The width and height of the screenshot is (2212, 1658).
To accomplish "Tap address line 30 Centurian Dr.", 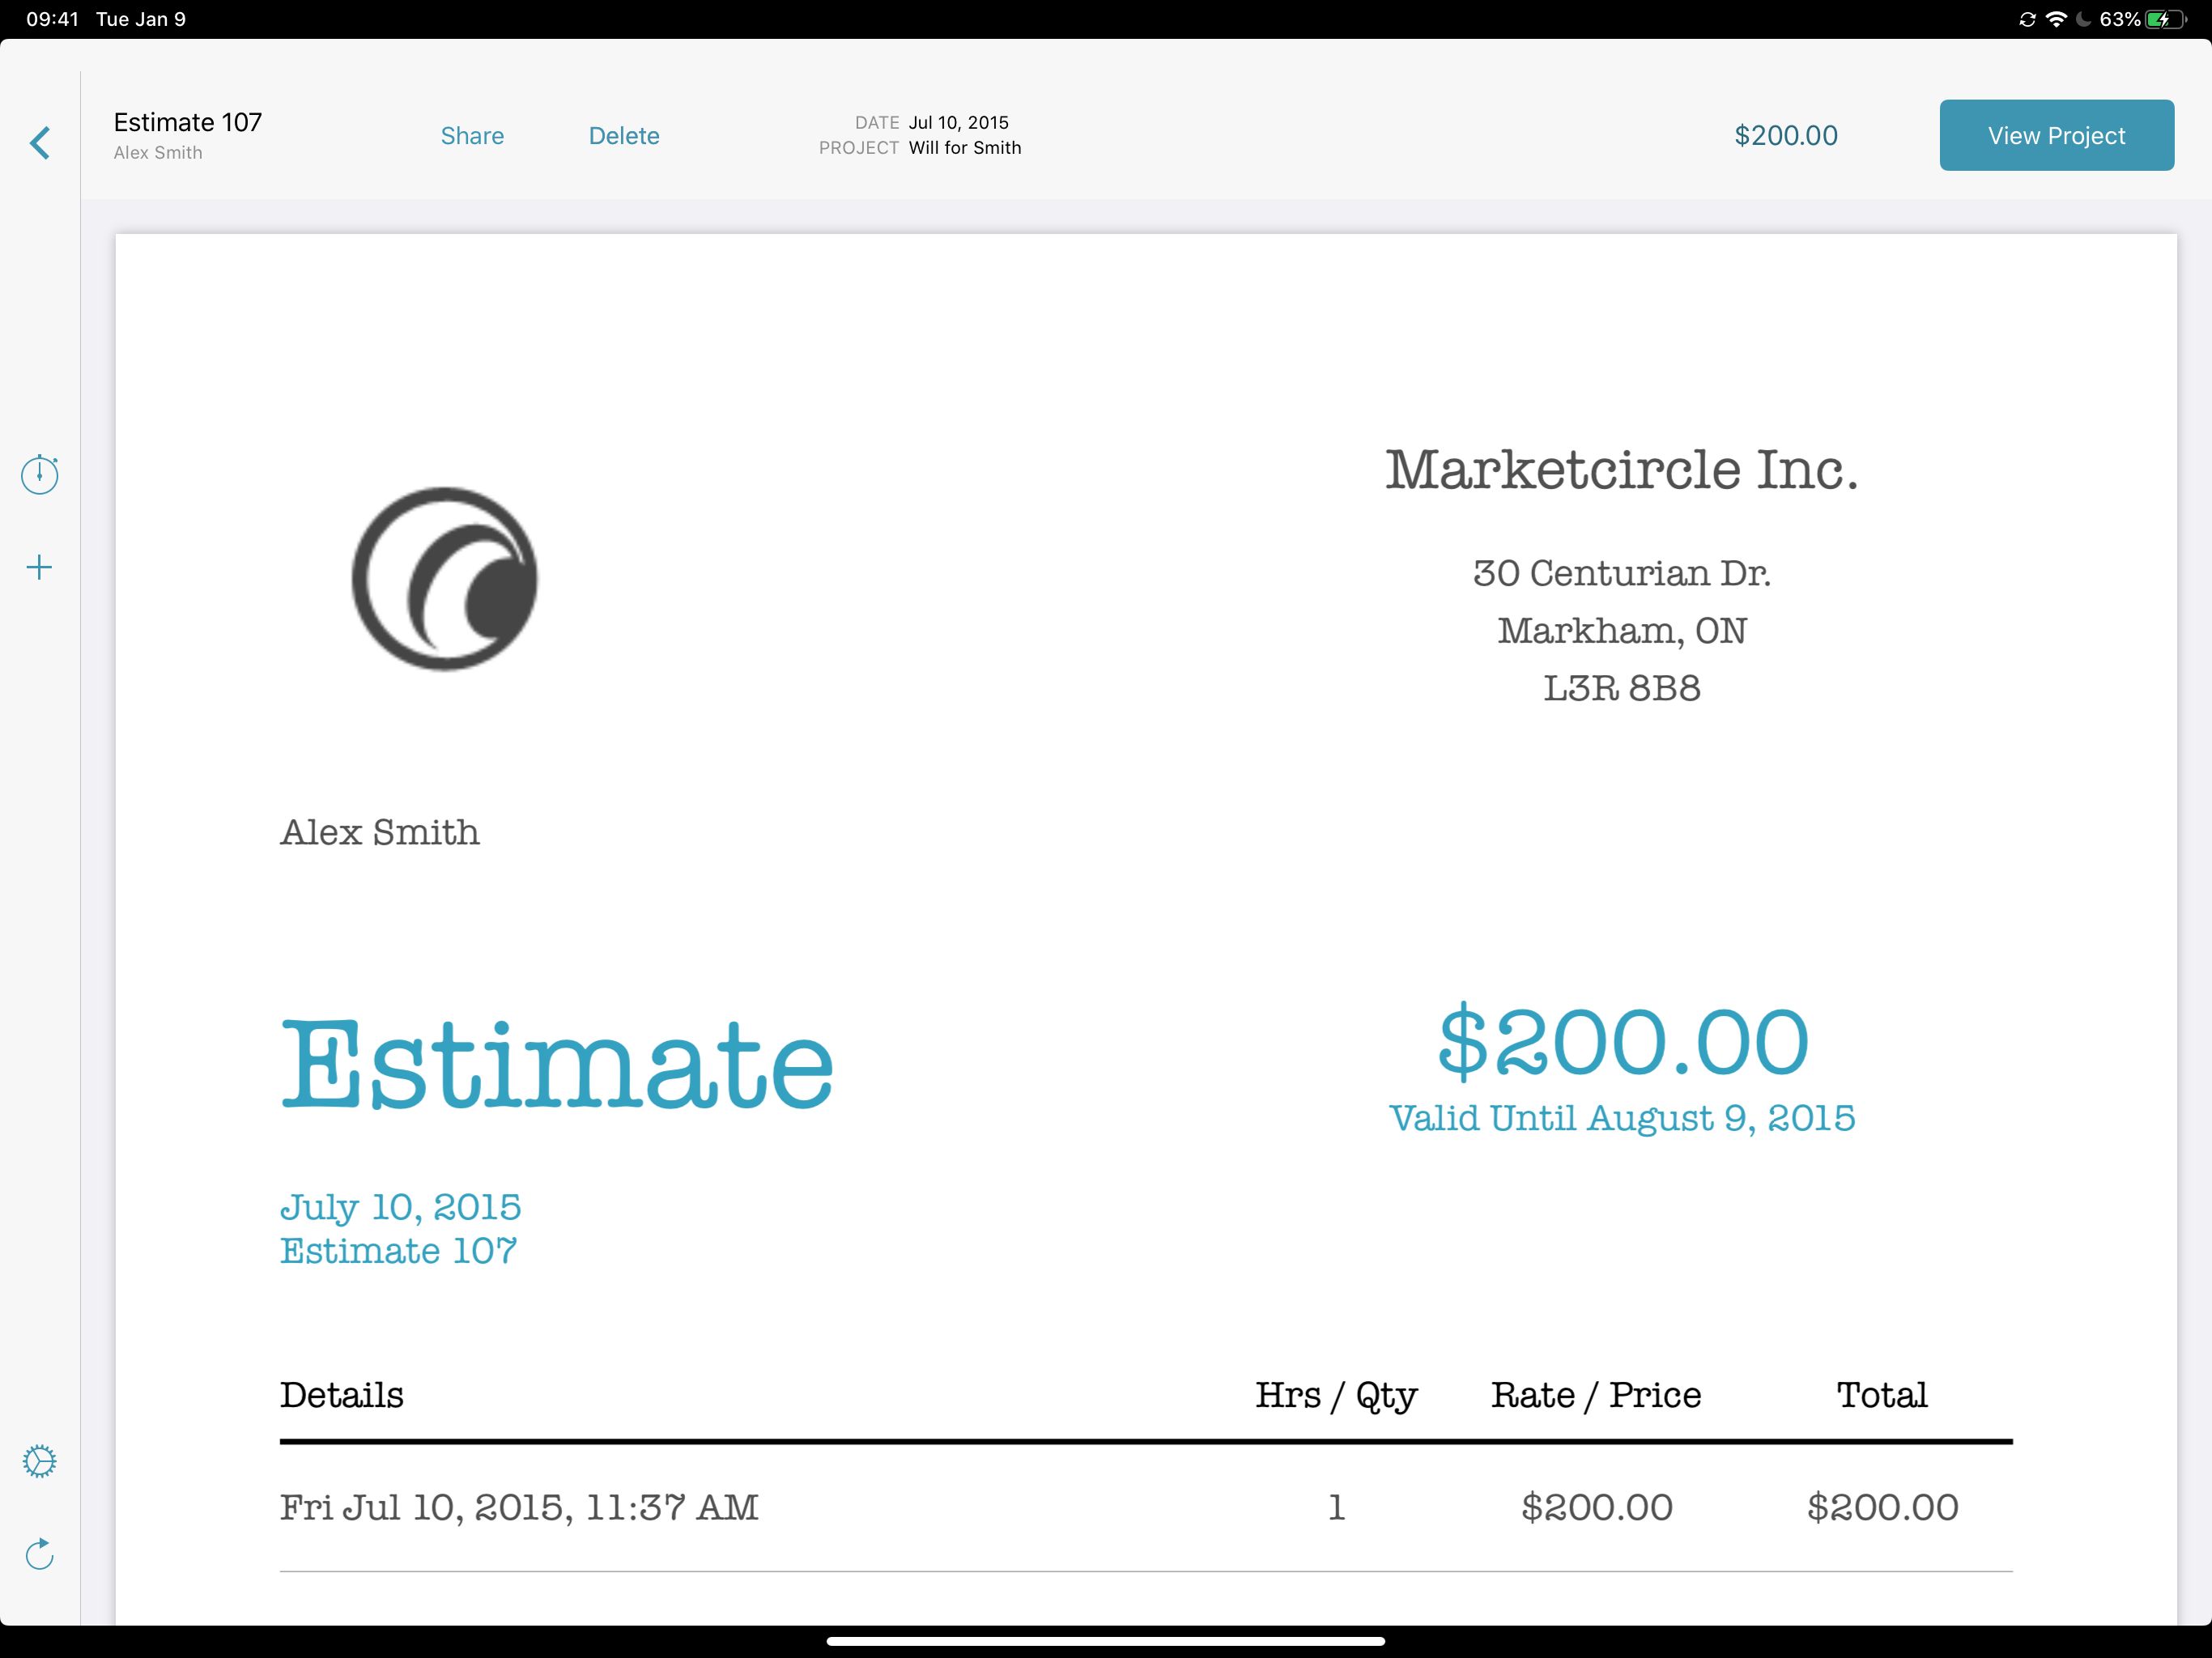I will [1622, 573].
